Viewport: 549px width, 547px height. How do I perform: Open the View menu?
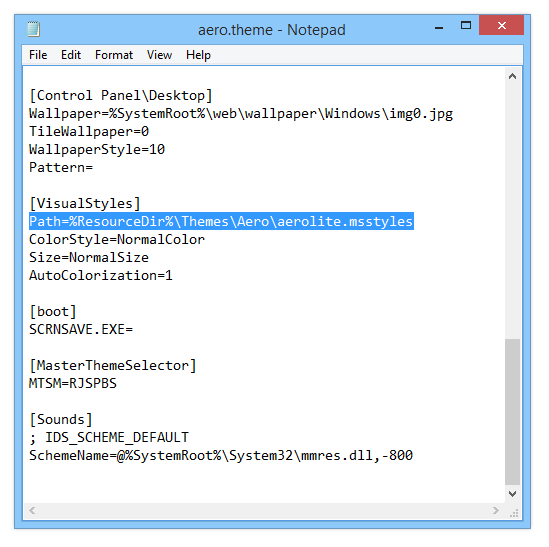point(159,55)
